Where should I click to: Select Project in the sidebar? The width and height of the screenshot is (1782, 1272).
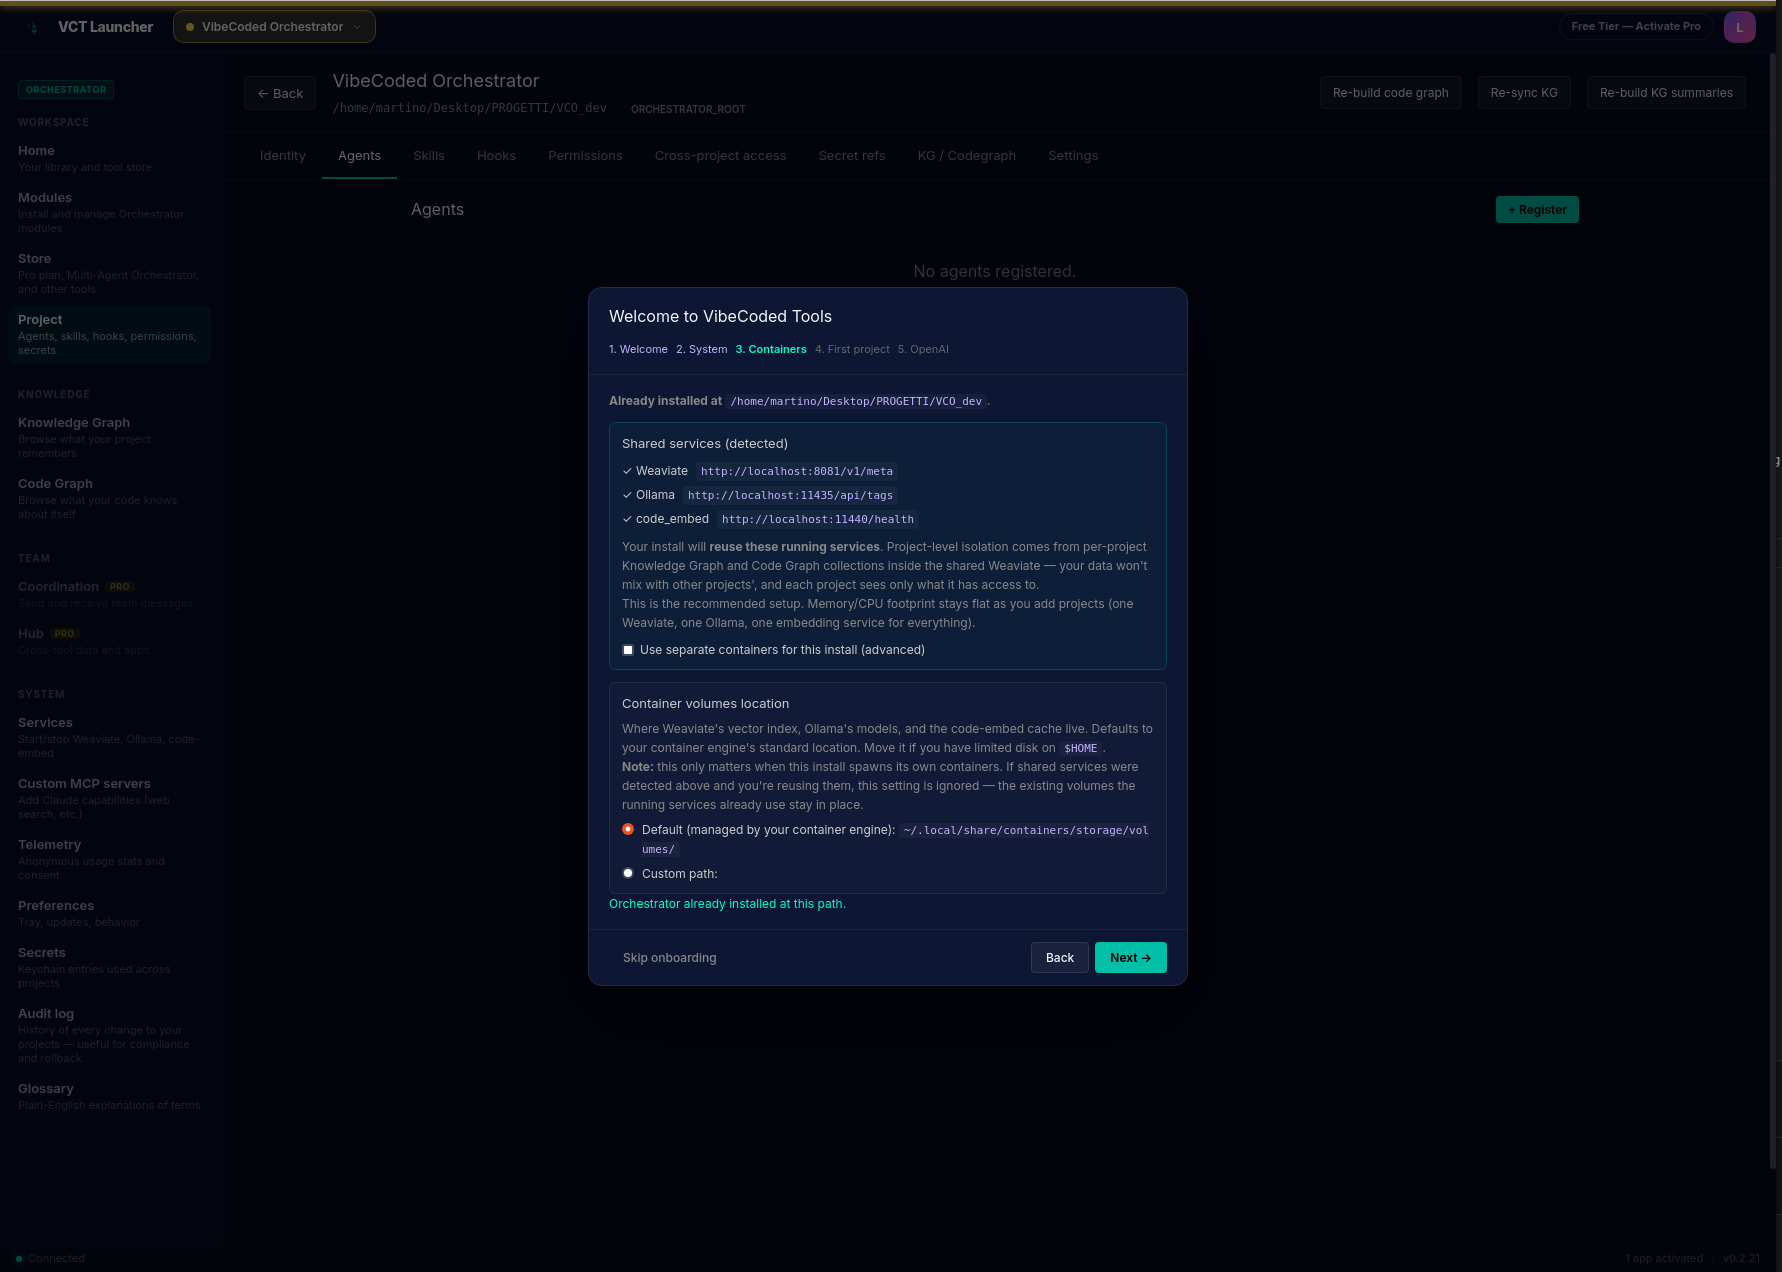click(x=109, y=334)
